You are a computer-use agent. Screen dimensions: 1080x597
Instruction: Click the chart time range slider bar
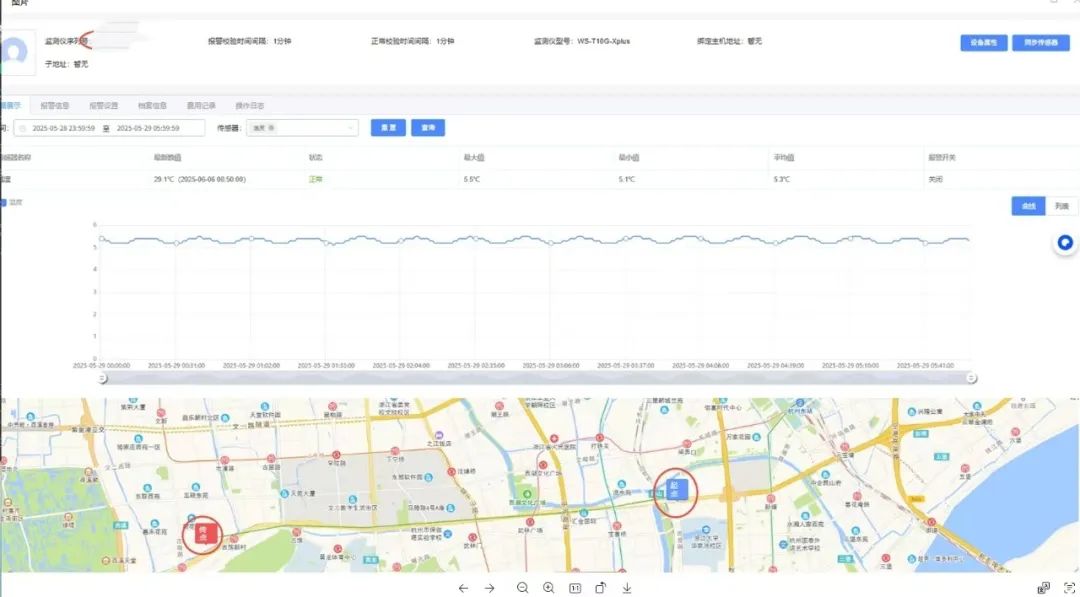[x=535, y=378]
